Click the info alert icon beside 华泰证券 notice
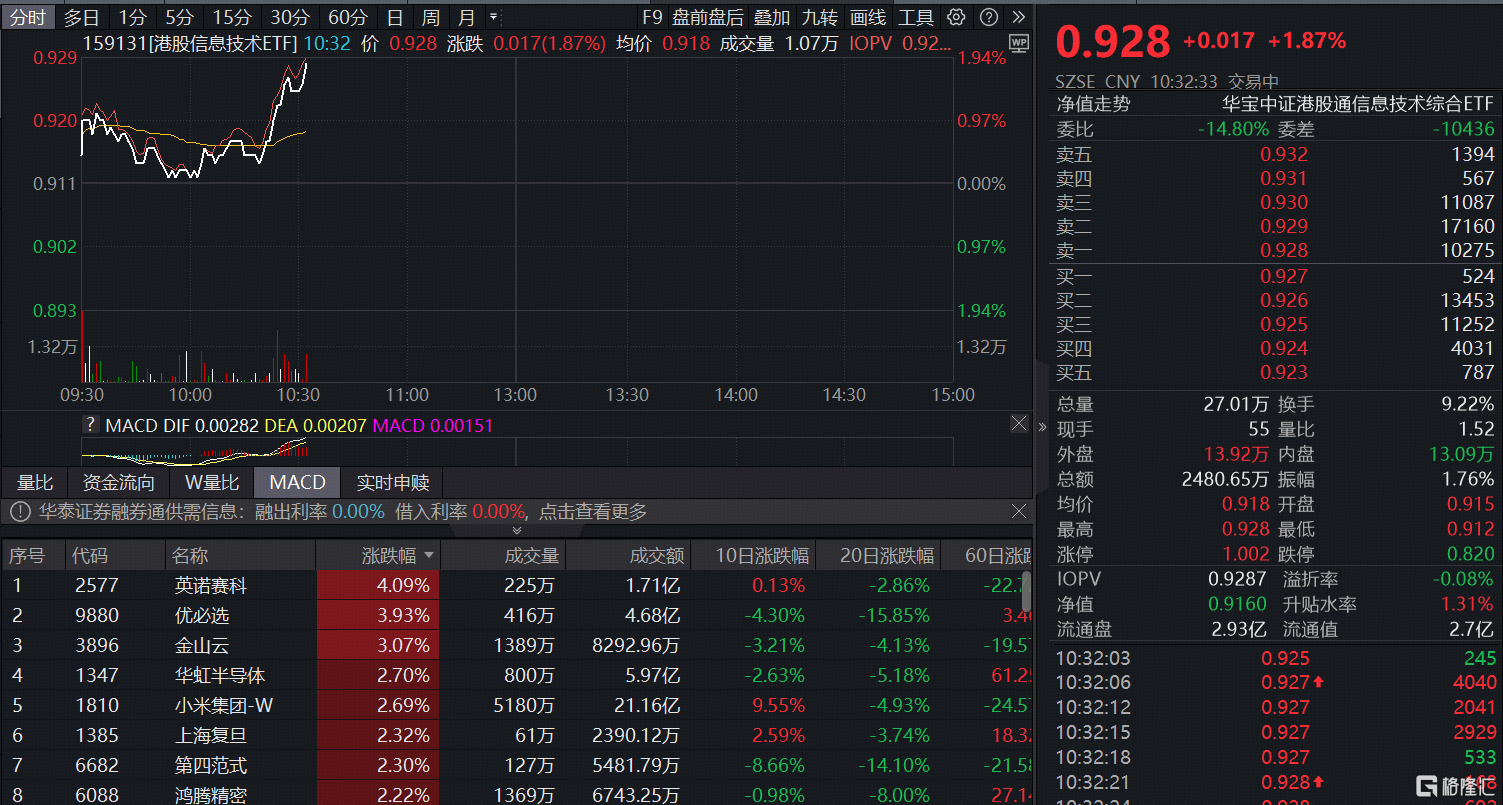The width and height of the screenshot is (1503, 805). point(20,512)
